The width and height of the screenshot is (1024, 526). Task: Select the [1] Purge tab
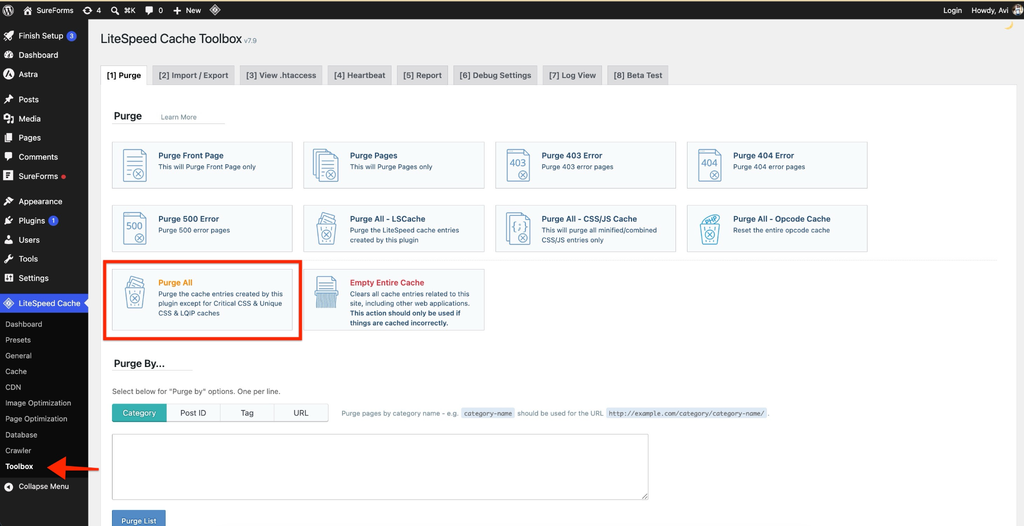[123, 75]
